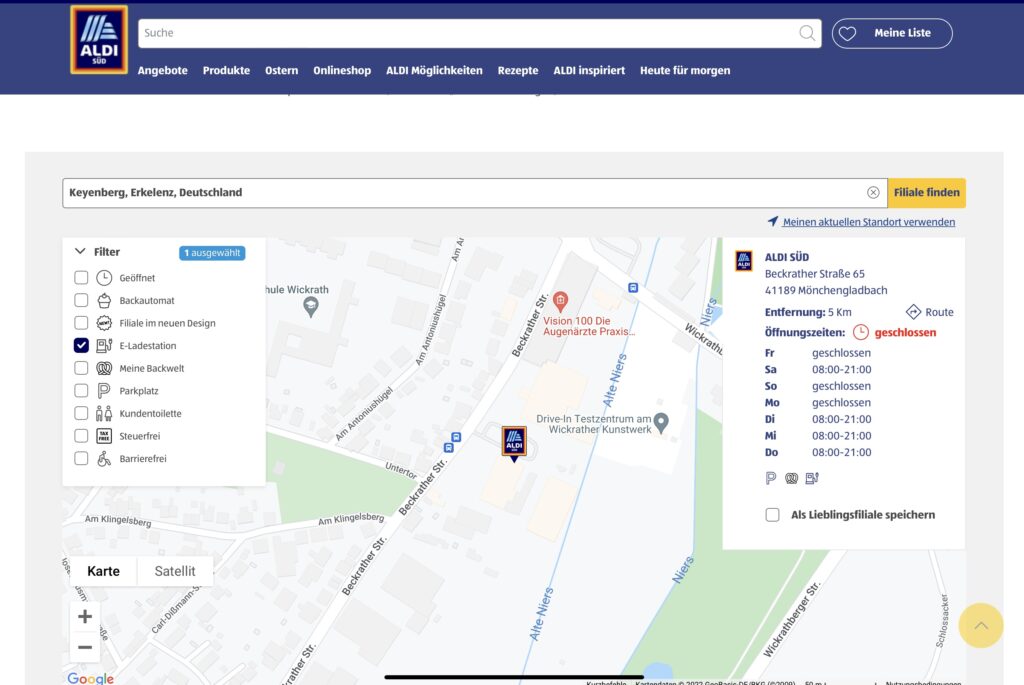Clear the location field with the X icon
The width and height of the screenshot is (1024, 685).
click(x=873, y=193)
